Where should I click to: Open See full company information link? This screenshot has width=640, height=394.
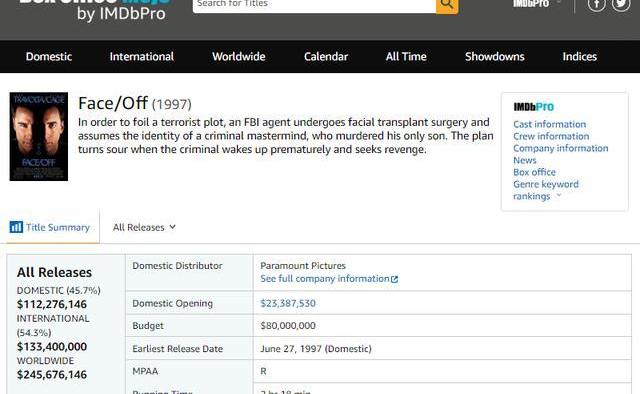coord(325,279)
